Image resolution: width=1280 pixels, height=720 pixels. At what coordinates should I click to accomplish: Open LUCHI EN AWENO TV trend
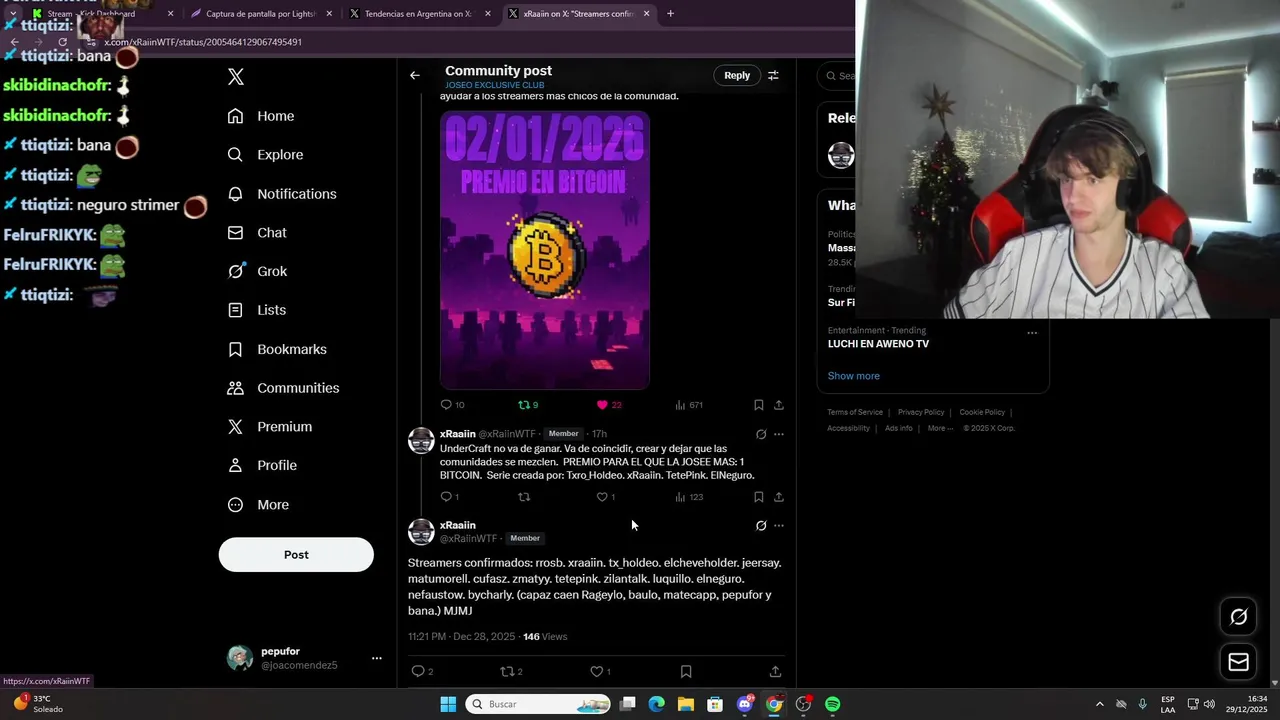[x=878, y=344]
